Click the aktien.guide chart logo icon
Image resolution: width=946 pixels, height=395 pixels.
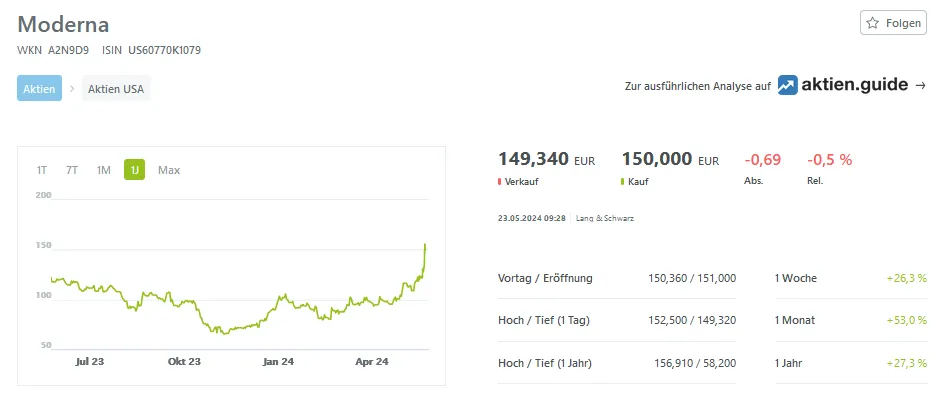pyautogui.click(x=787, y=85)
